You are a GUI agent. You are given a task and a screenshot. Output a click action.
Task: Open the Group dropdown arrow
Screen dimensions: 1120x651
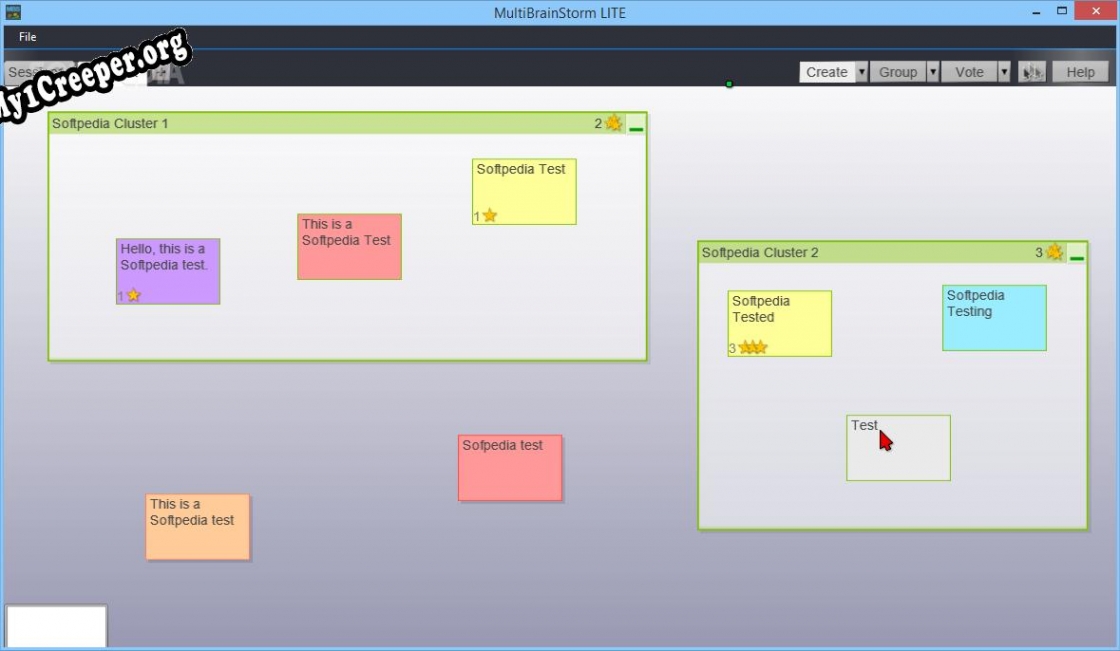[933, 72]
